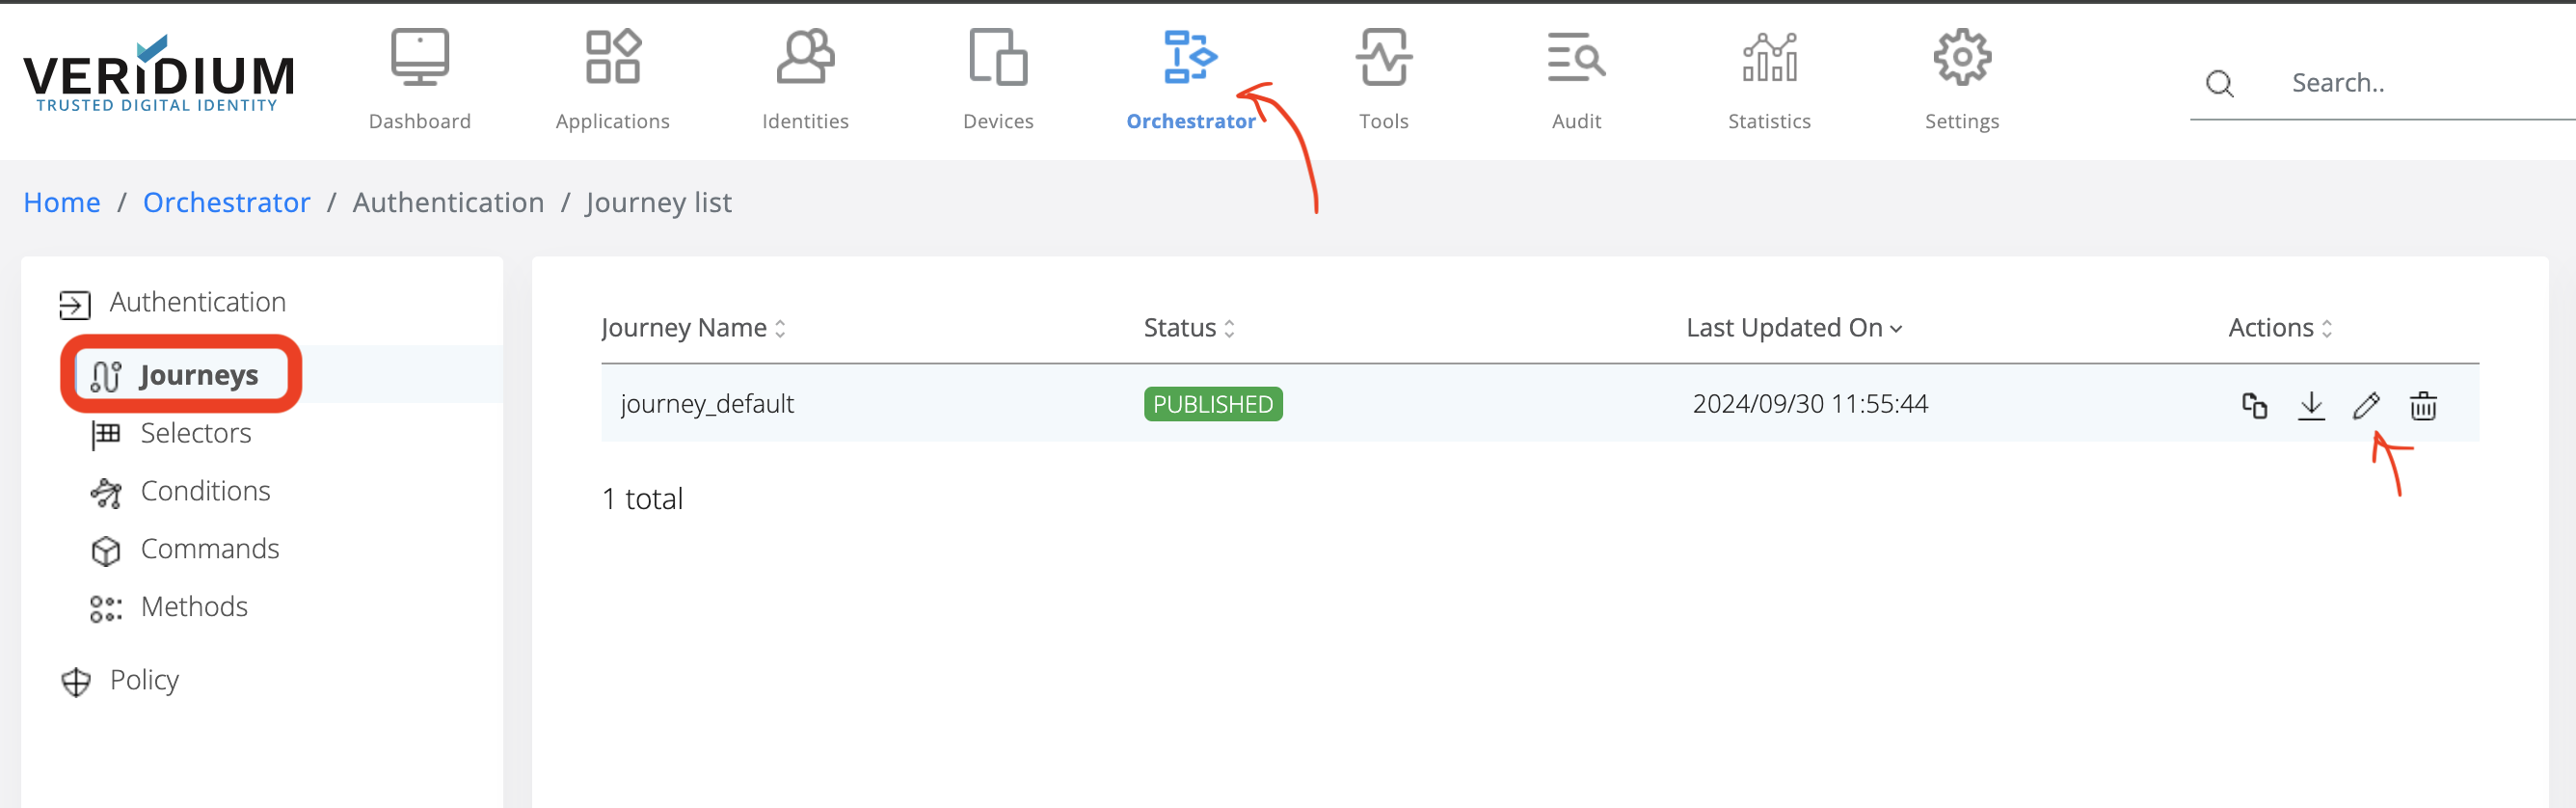Expand the Policy section in sidebar
This screenshot has width=2576, height=808.
144,680
